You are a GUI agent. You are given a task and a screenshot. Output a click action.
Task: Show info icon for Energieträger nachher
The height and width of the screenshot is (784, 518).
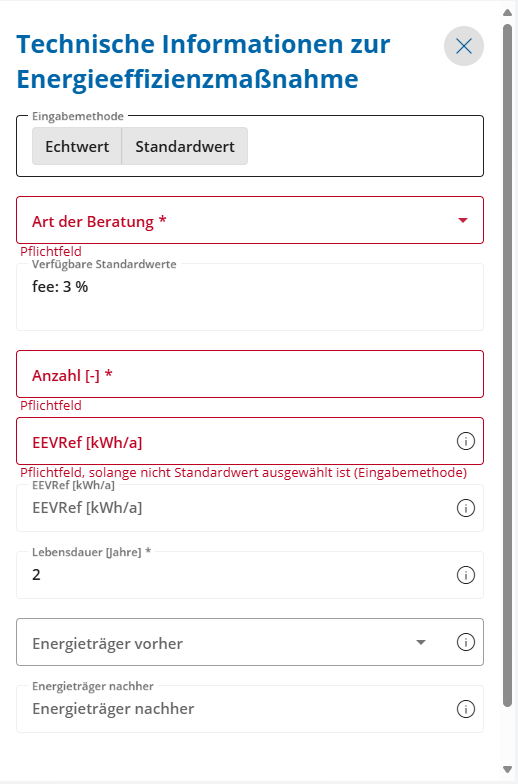(x=466, y=709)
